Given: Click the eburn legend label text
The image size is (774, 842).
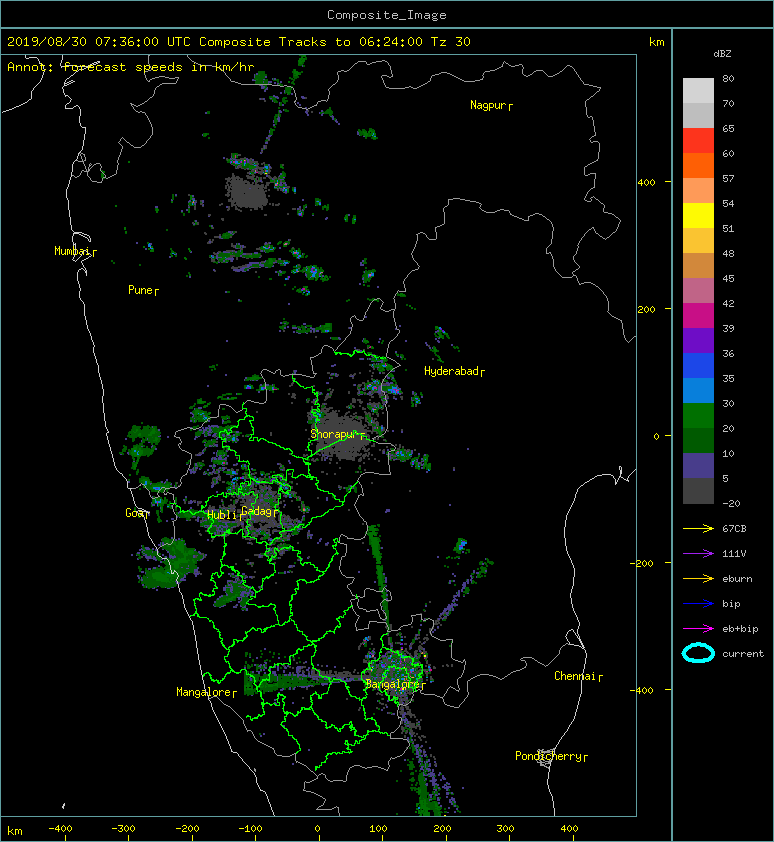Looking at the screenshot, I should (x=737, y=579).
